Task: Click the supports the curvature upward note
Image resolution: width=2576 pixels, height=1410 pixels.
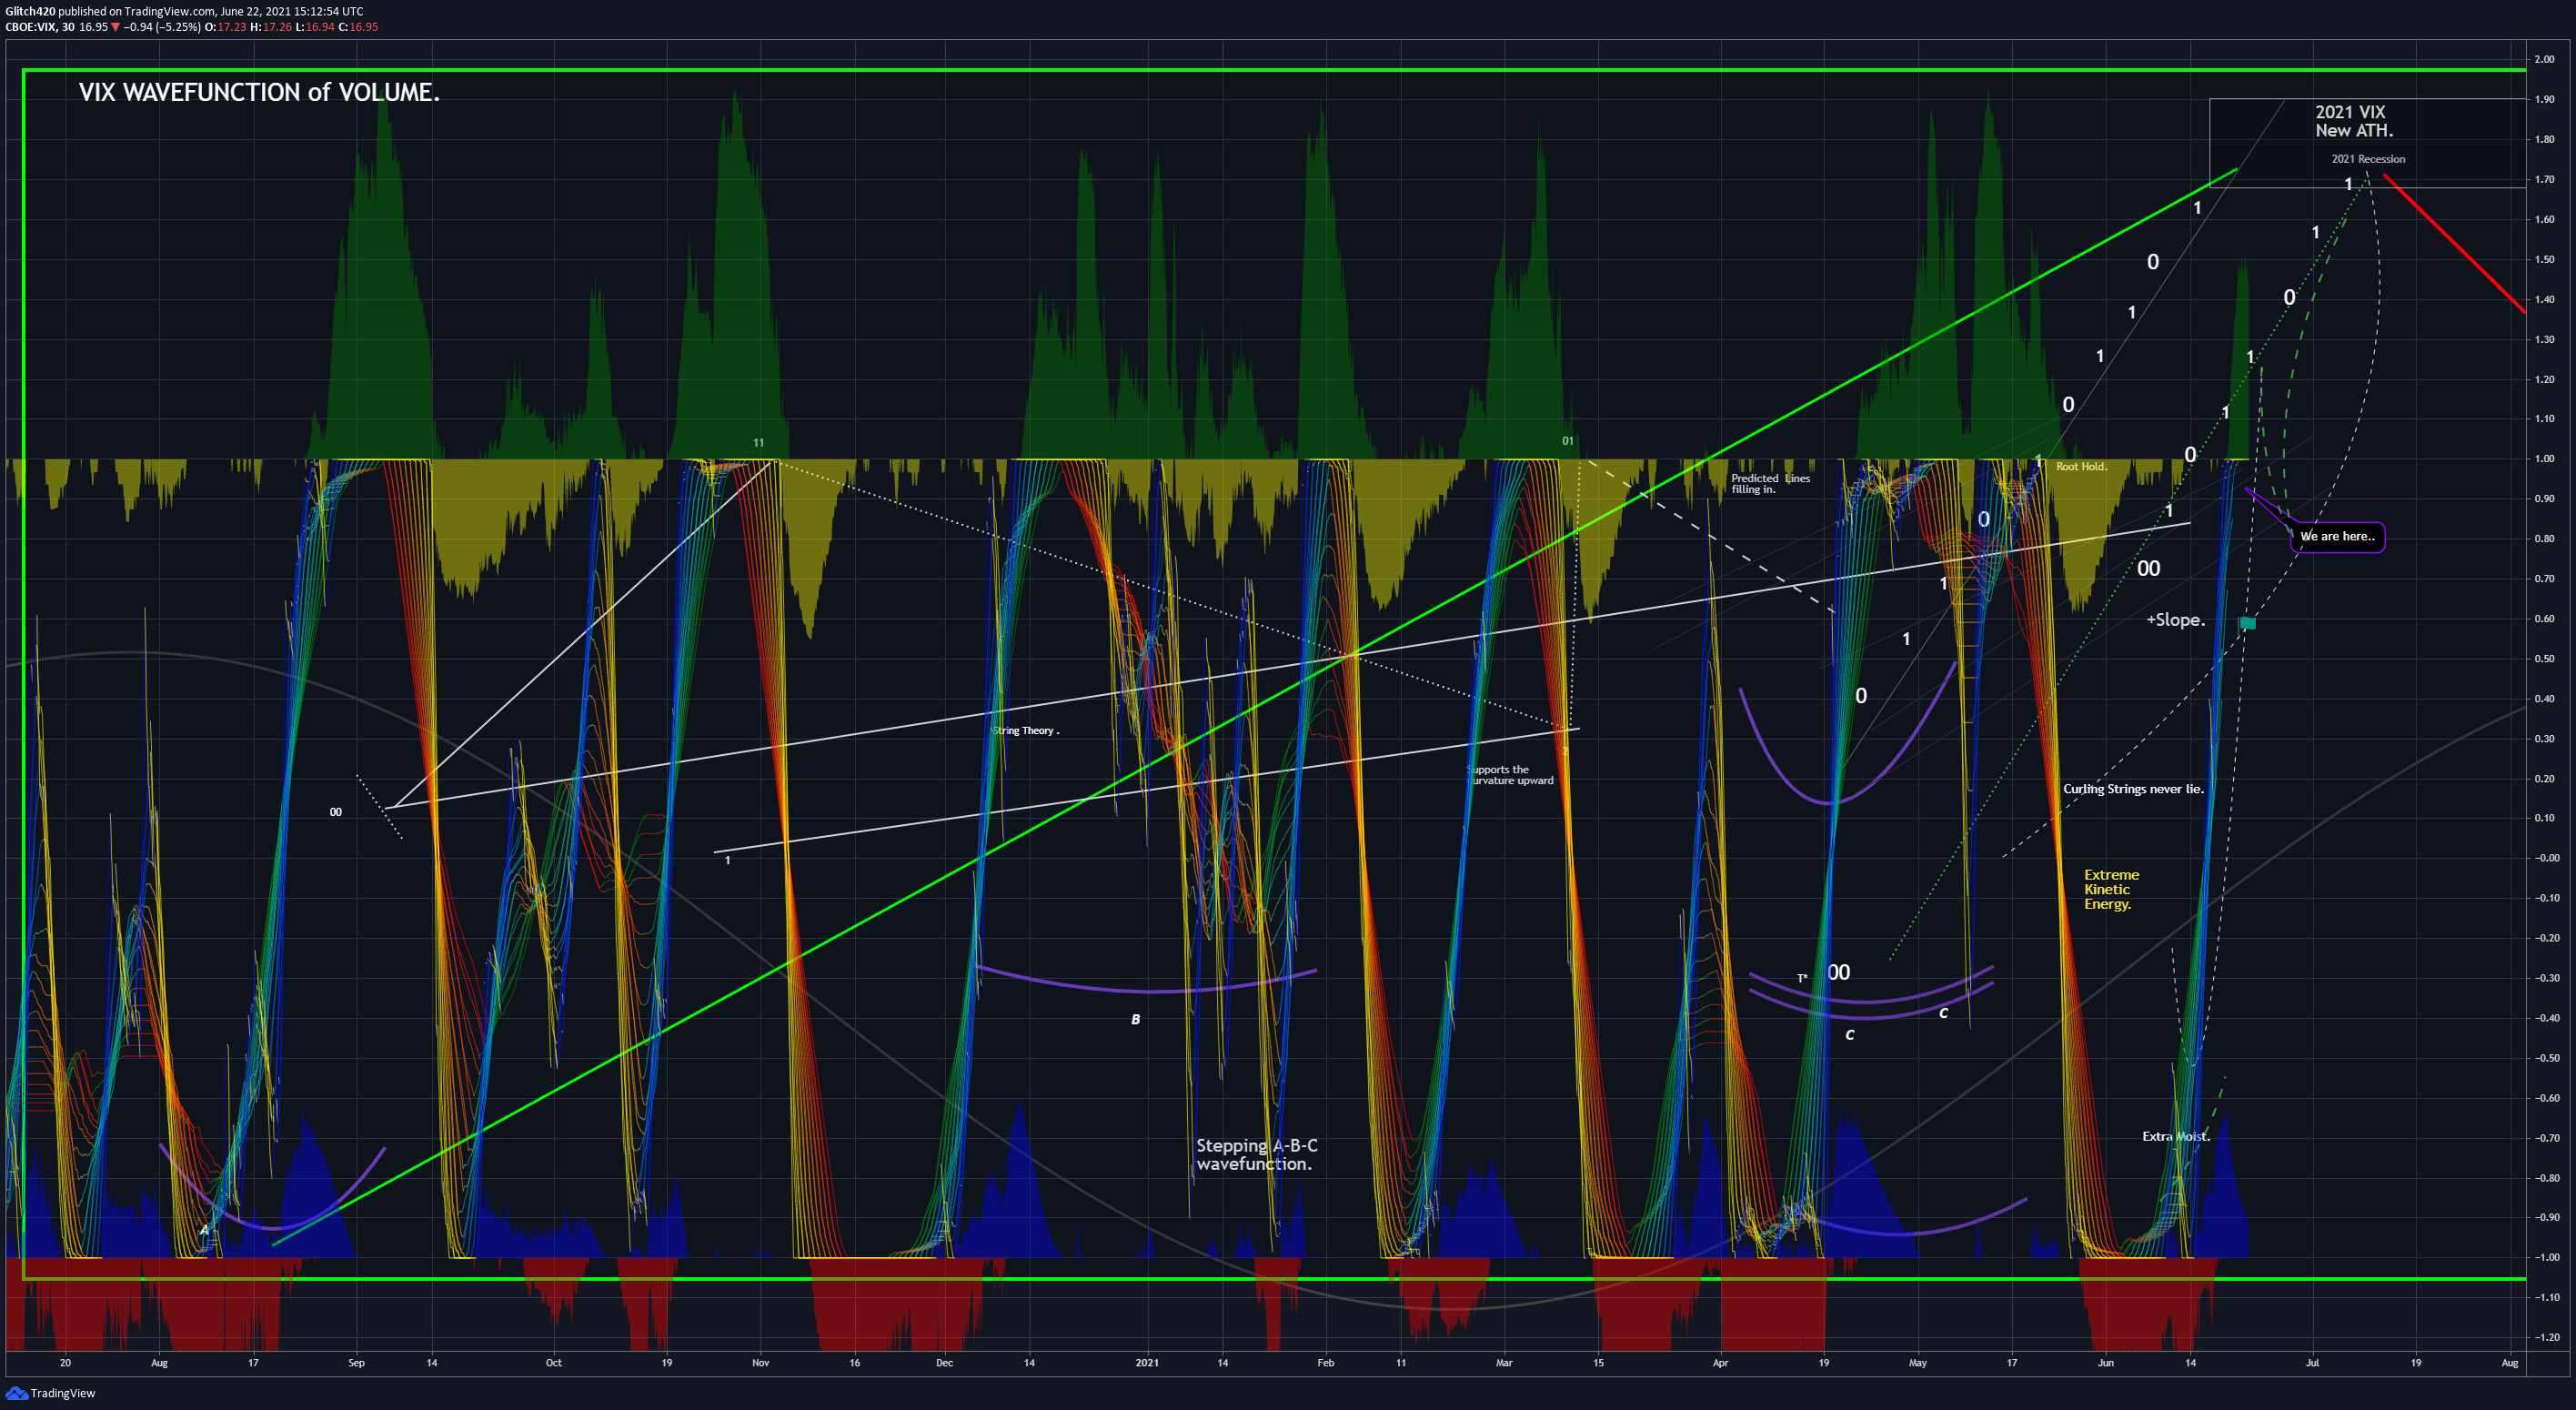Action: click(x=1511, y=775)
